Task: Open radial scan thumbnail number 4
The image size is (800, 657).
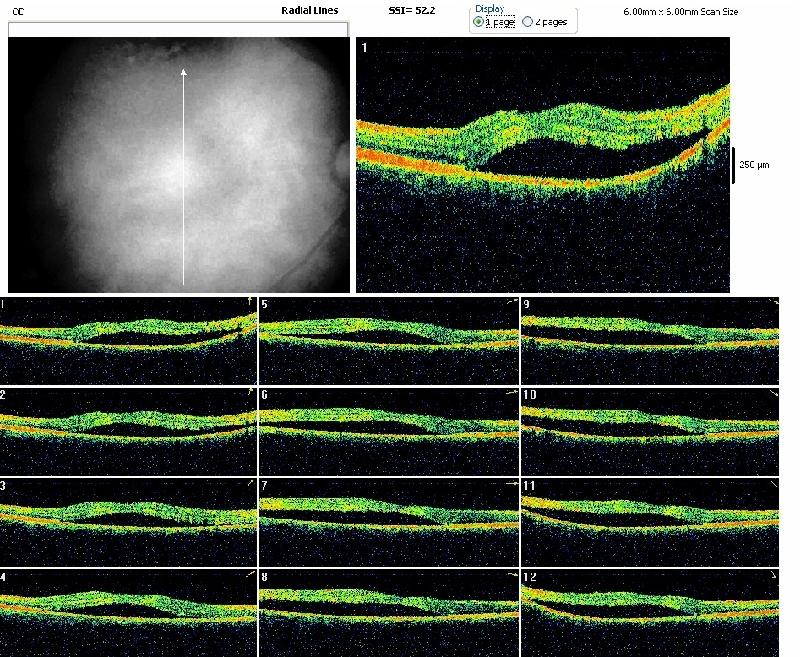Action: (x=129, y=613)
